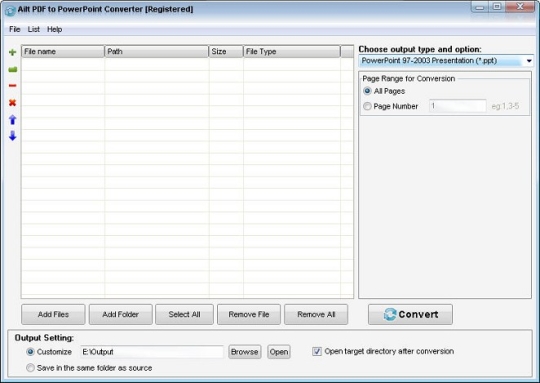Click the app icon in title bar
Image resolution: width=540 pixels, height=383 pixels.
click(x=10, y=10)
